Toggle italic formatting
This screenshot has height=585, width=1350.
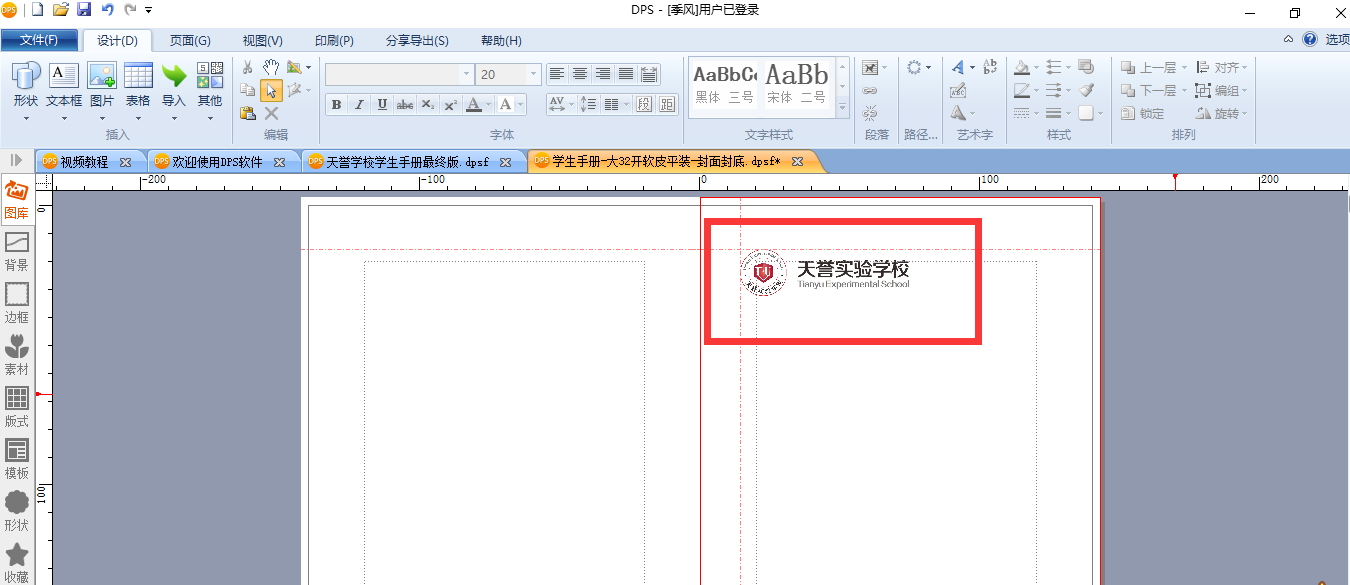pos(359,104)
